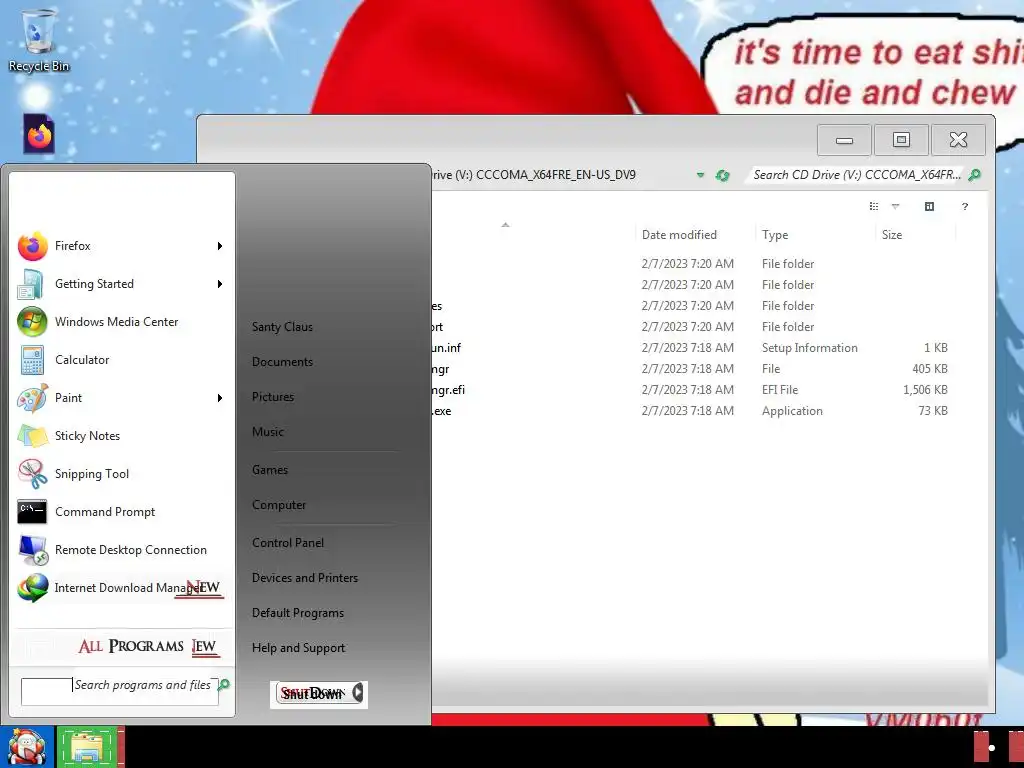This screenshot has width=1024, height=768.
Task: Launch the Snipping Tool
Action: point(120,473)
